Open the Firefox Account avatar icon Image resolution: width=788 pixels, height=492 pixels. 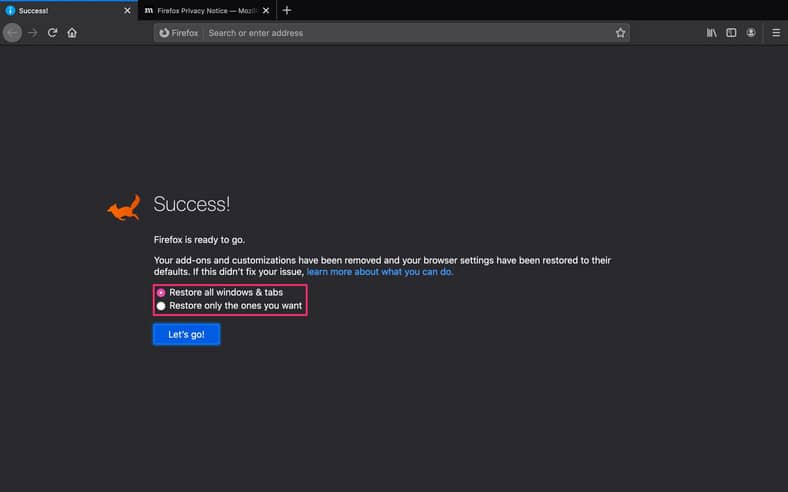point(751,33)
